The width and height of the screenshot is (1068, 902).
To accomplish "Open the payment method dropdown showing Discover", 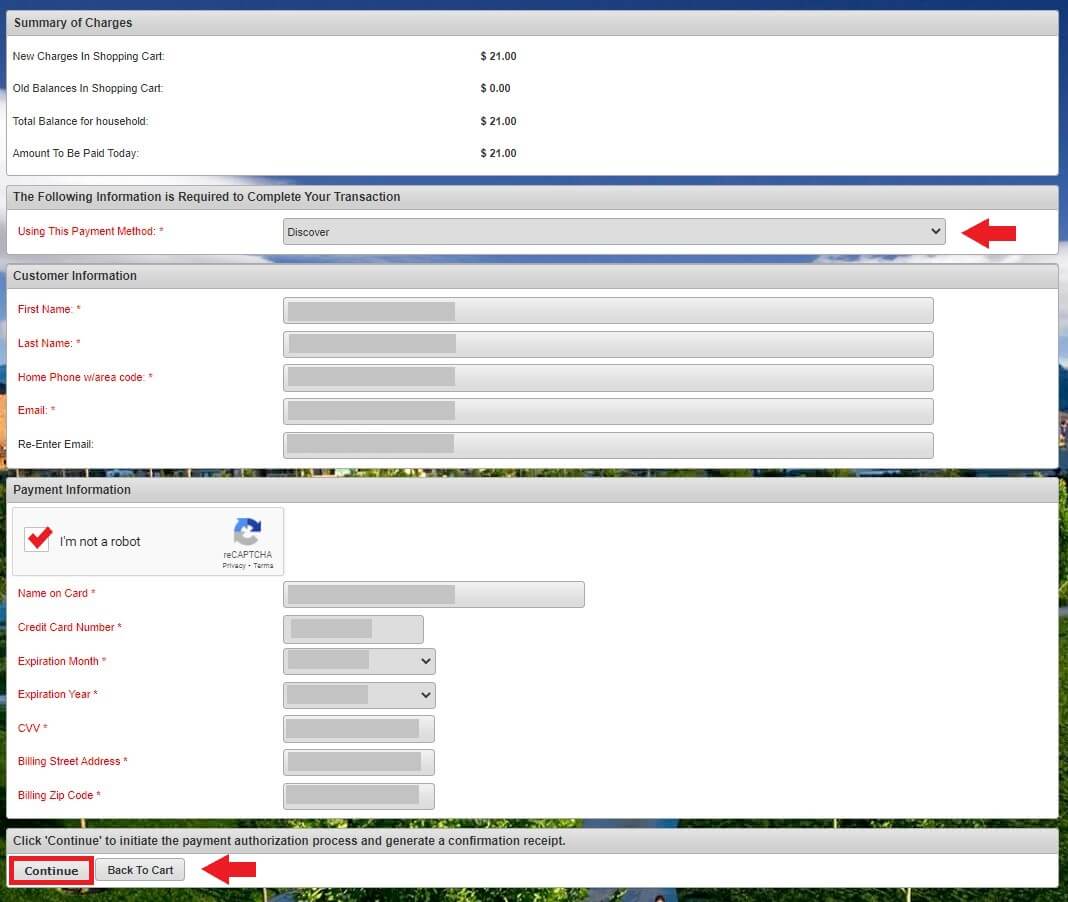I will click(x=613, y=232).
